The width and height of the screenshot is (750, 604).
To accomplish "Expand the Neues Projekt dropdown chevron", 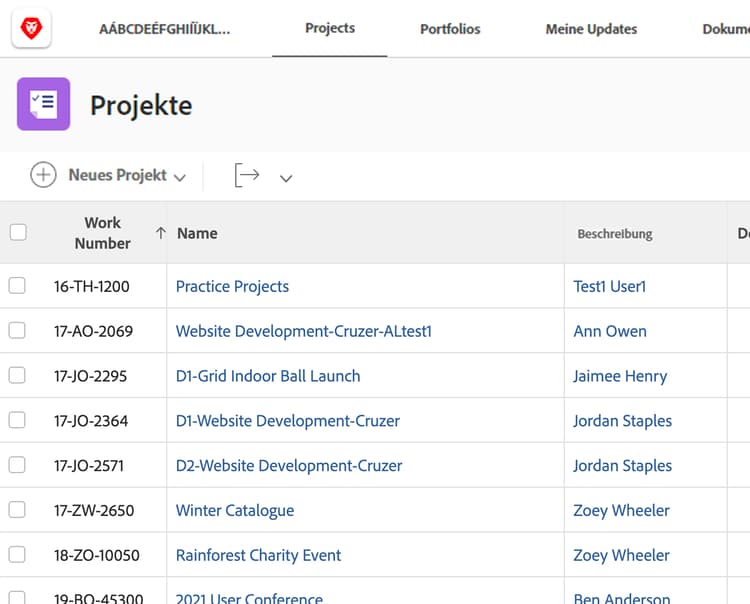I will 180,178.
